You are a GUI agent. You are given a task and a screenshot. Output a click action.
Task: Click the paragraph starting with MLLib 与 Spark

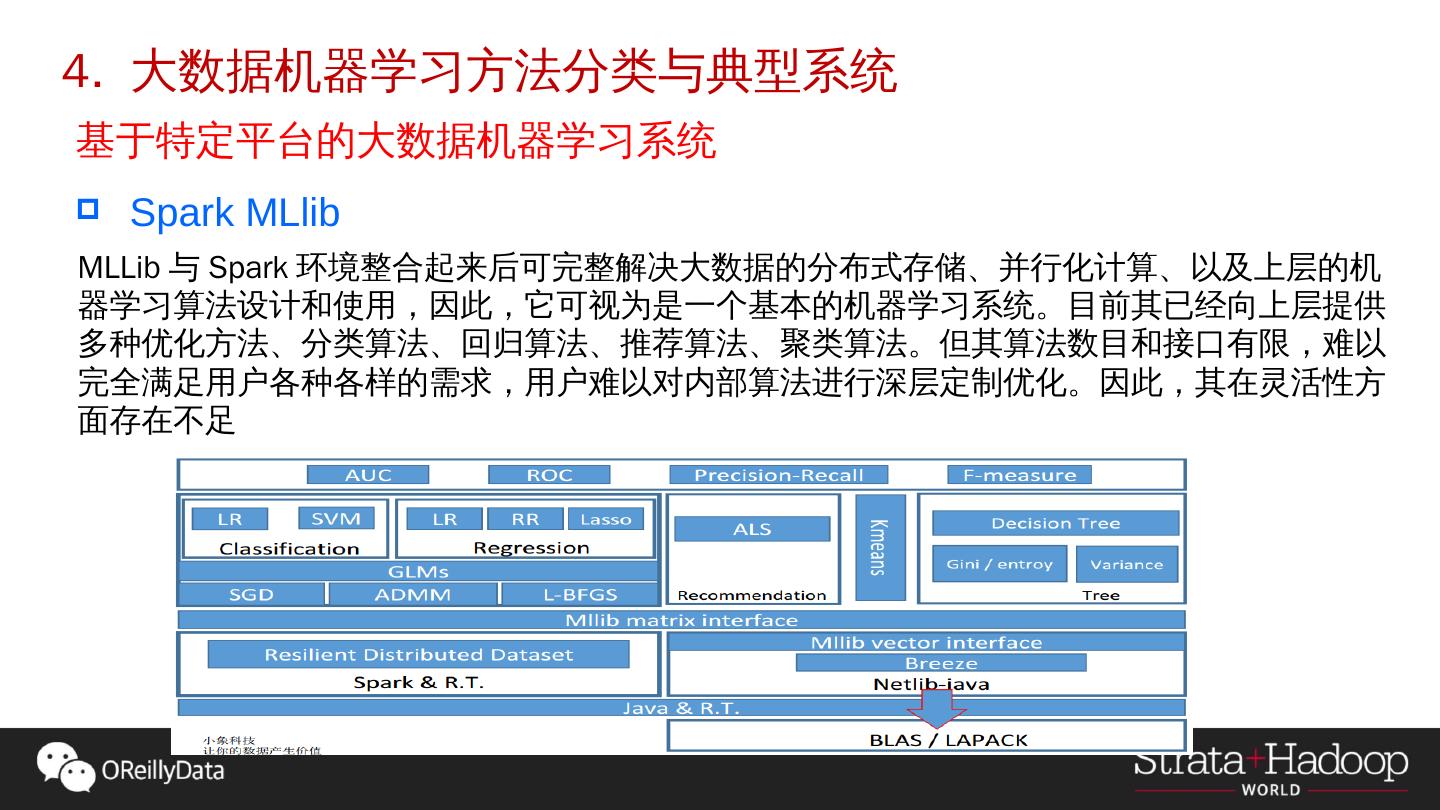[x=732, y=344]
